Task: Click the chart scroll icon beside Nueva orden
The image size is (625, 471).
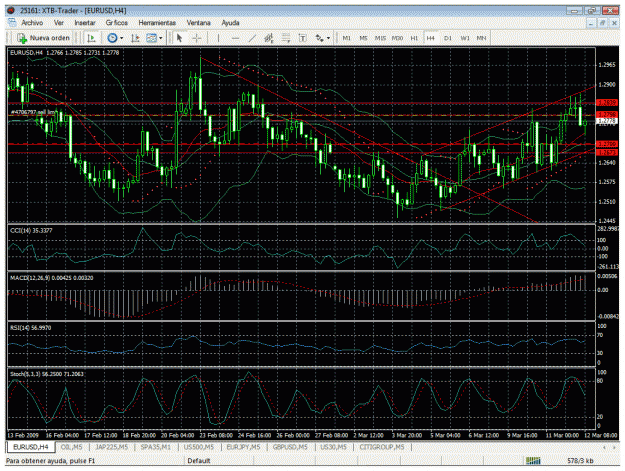Action: 91,38
